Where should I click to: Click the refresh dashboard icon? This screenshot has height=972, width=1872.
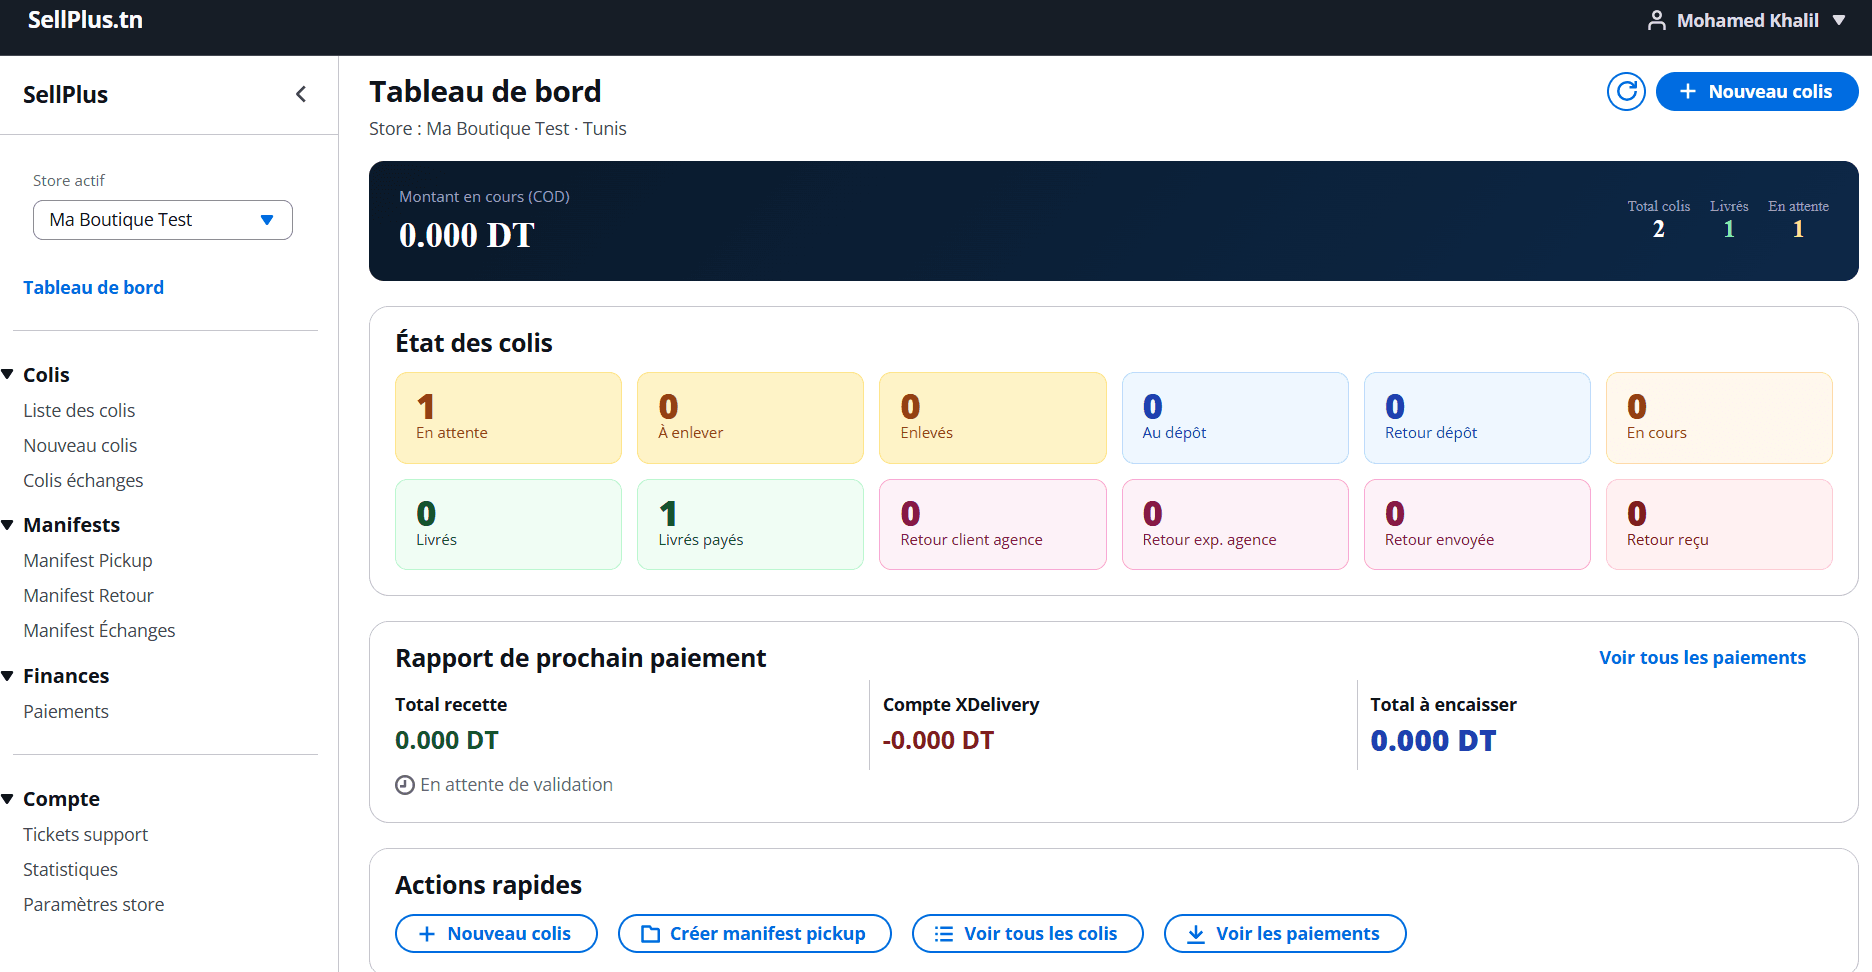(x=1626, y=92)
